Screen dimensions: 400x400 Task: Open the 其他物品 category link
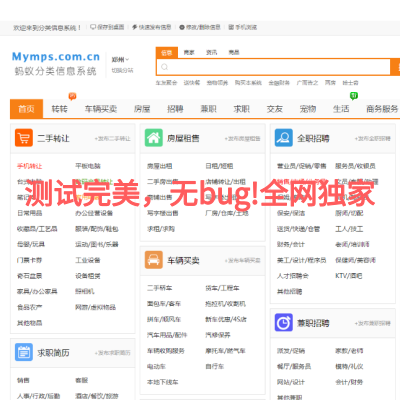coord(30,323)
